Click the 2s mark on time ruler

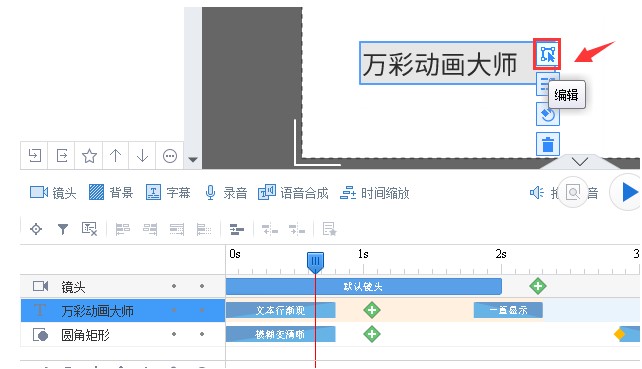pos(501,254)
